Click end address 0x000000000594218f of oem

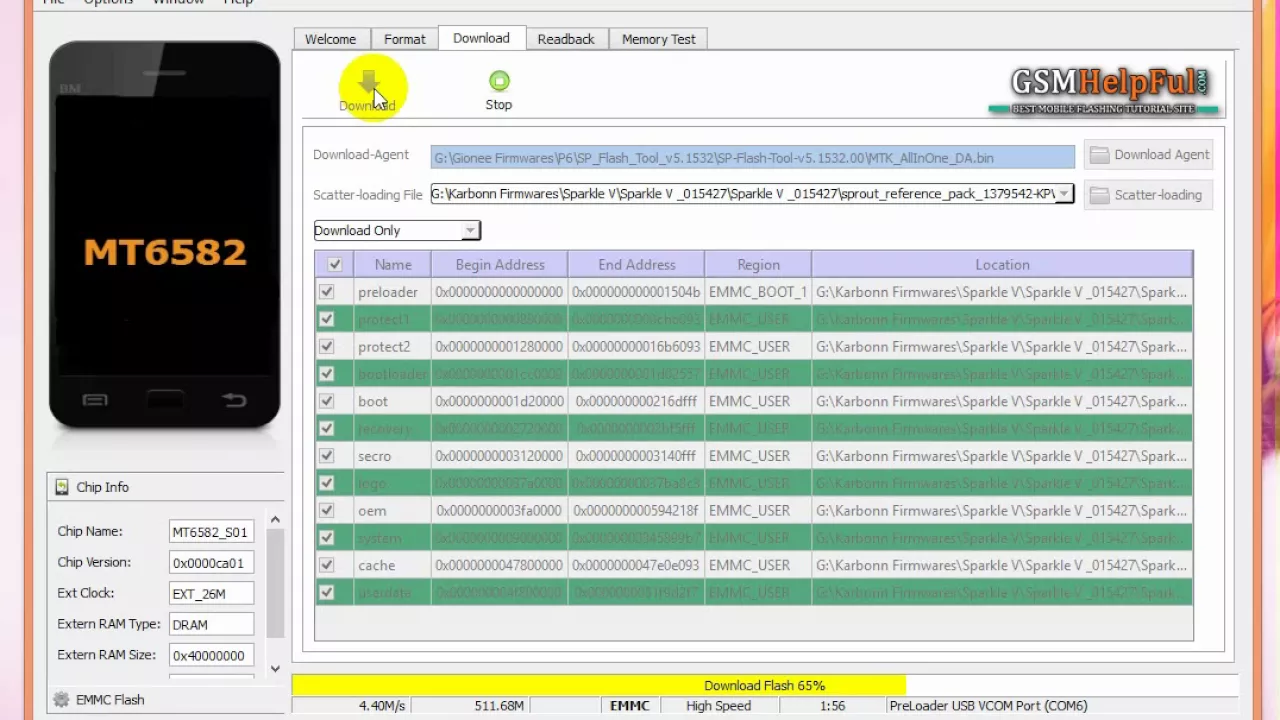[636, 510]
